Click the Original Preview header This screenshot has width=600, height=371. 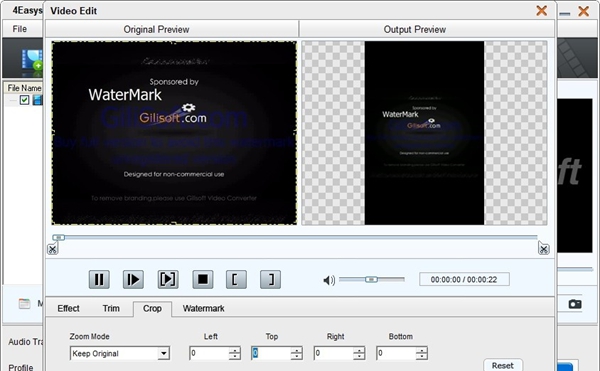coord(172,29)
